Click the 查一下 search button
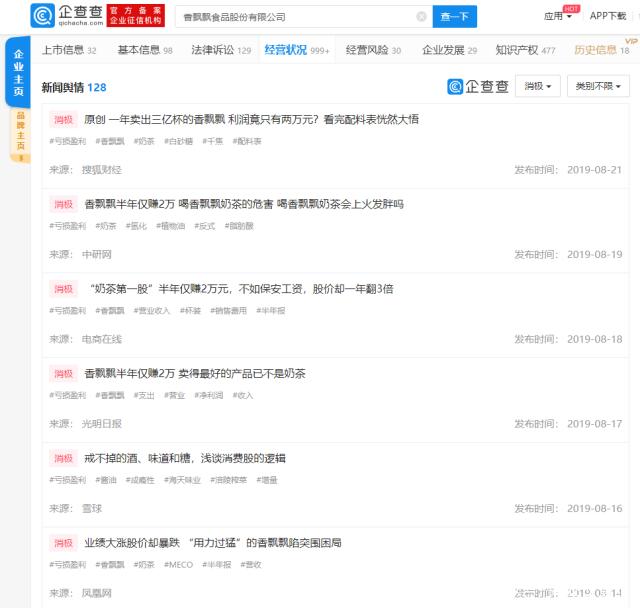Viewport: 640px width, 608px height. click(x=454, y=17)
